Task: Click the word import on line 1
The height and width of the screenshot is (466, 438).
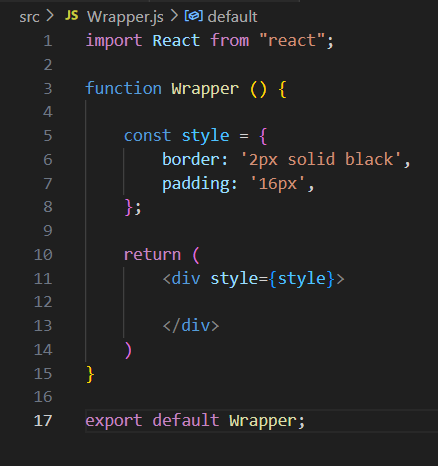Action: pyautogui.click(x=114, y=41)
